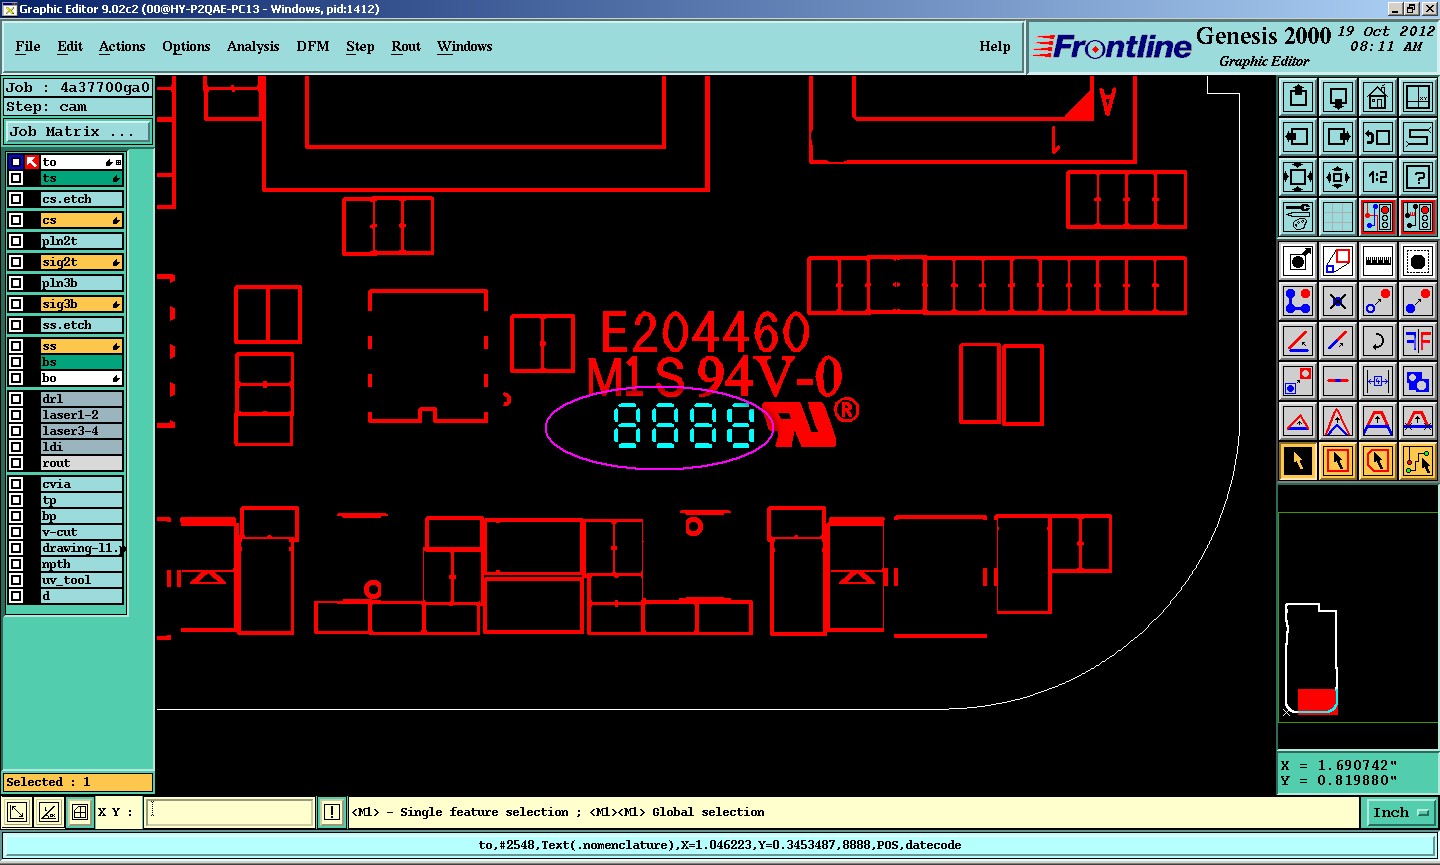Toggle display box for layer v-cut
The image size is (1440, 865).
tap(16, 532)
